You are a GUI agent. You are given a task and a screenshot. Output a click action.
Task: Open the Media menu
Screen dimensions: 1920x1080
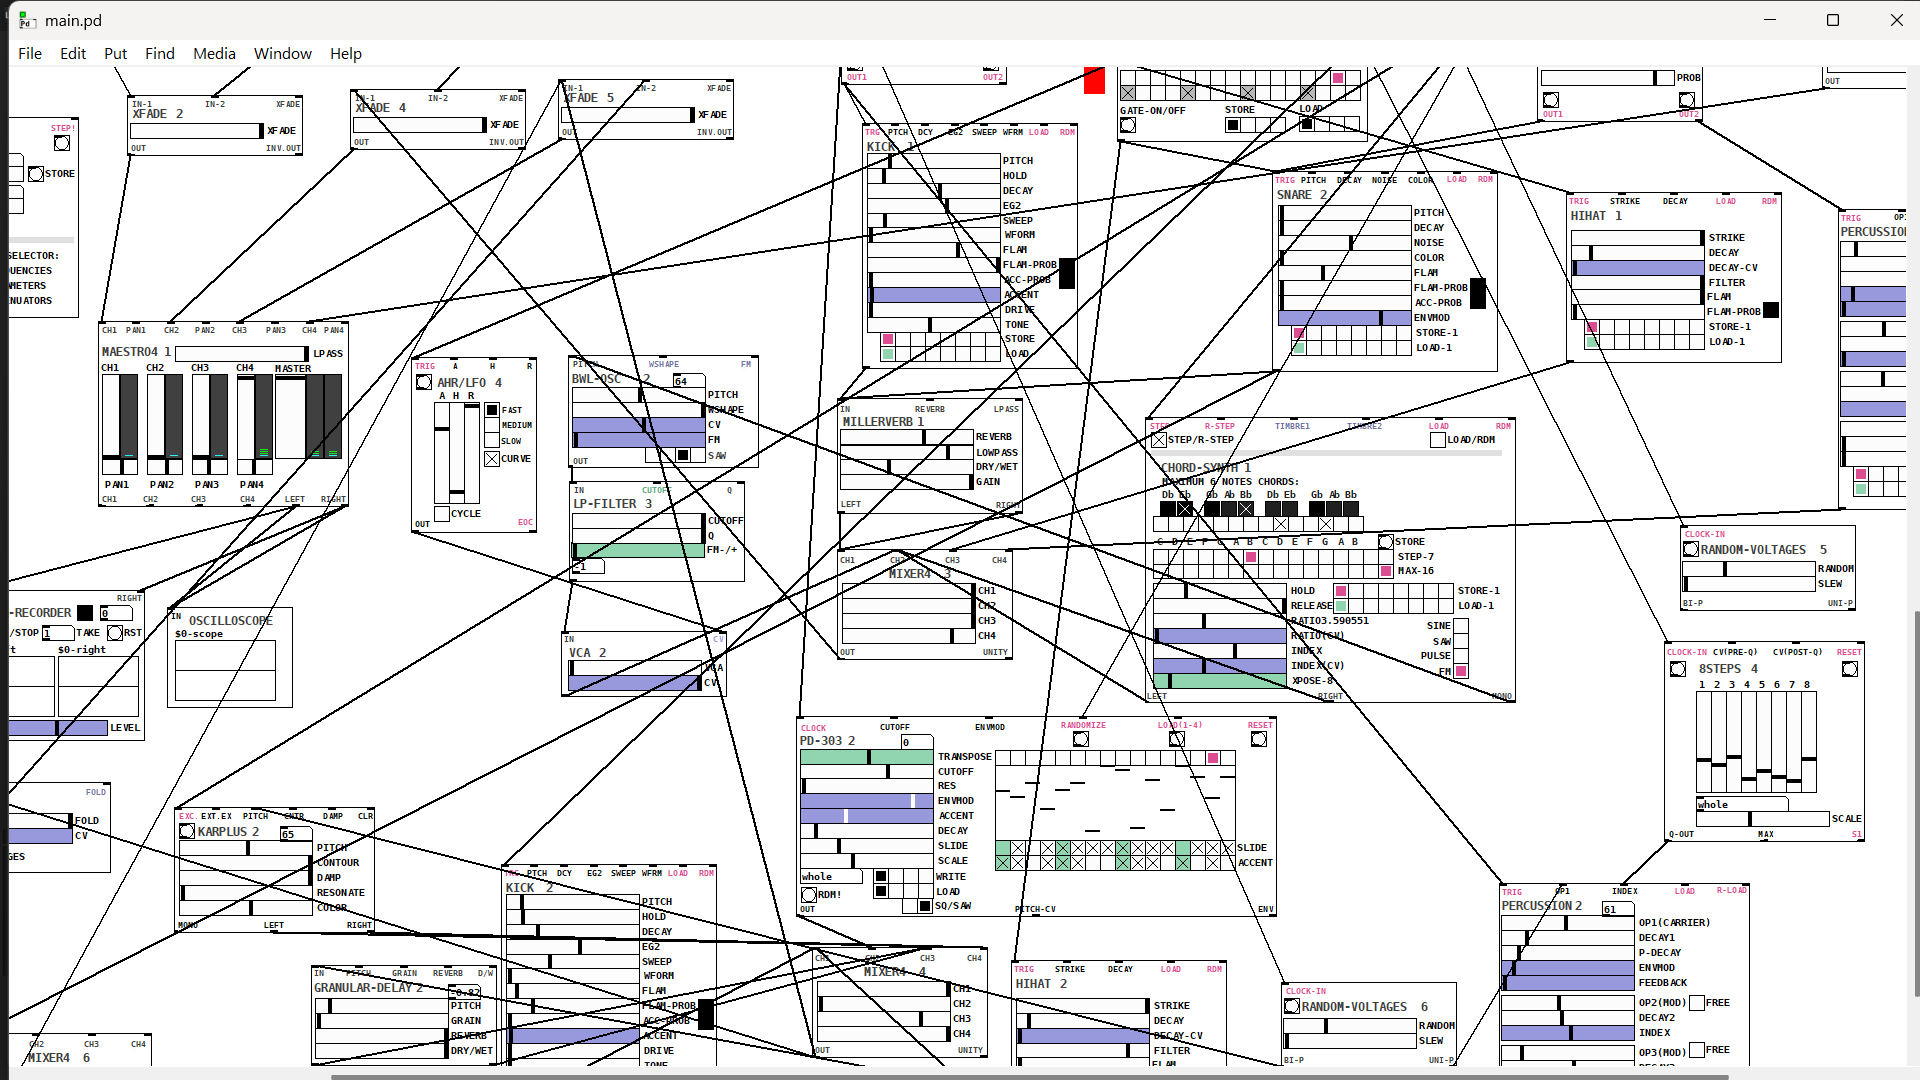pos(214,54)
